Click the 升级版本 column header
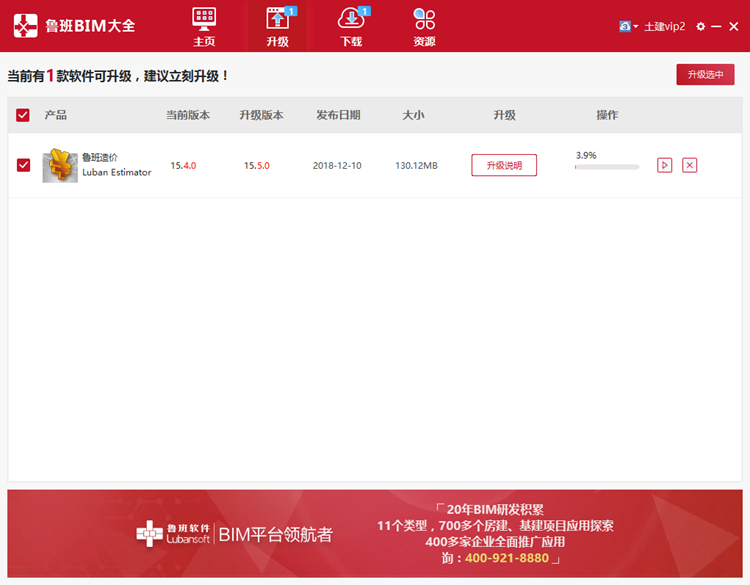The image size is (750, 585). point(261,115)
